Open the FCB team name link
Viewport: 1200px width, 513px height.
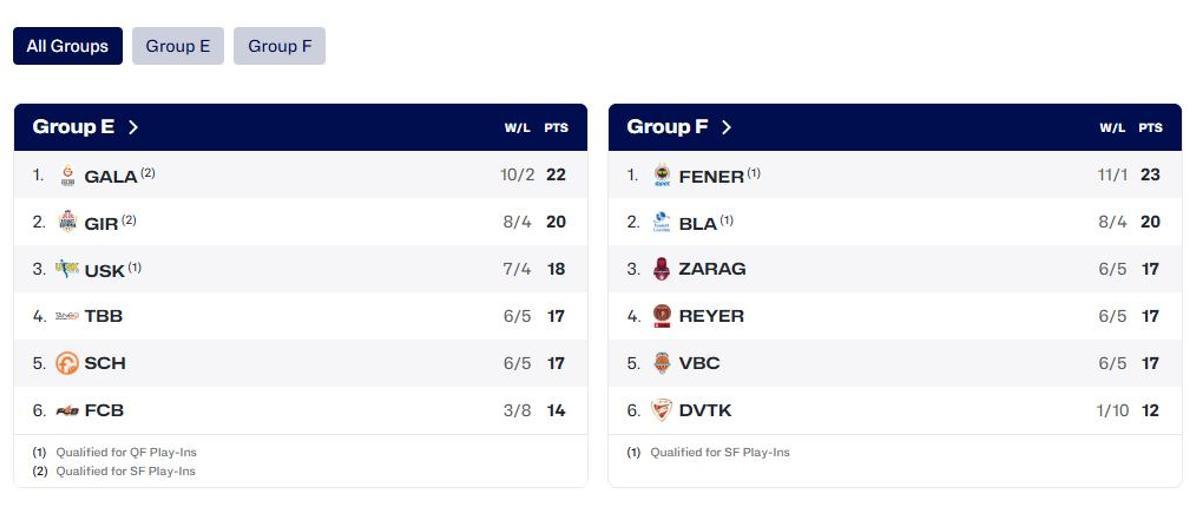(x=104, y=410)
